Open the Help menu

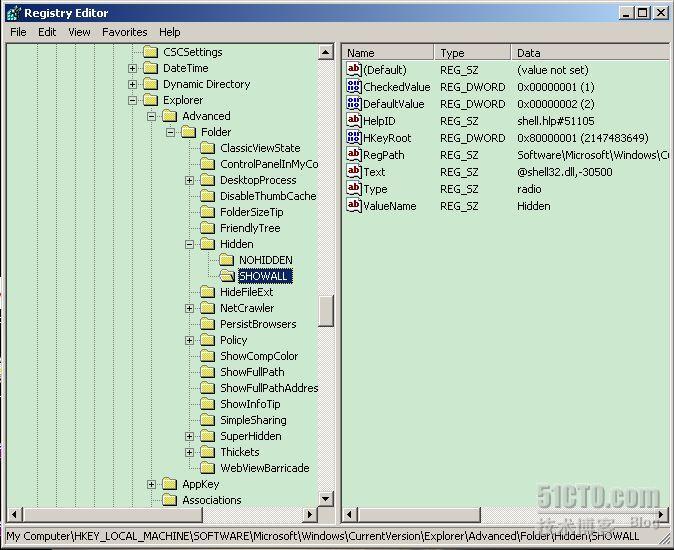[169, 32]
